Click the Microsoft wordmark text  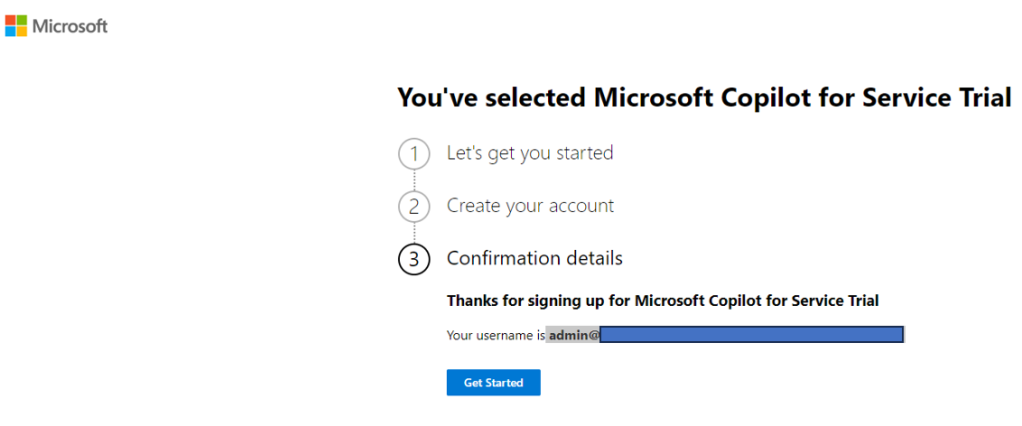pos(70,26)
